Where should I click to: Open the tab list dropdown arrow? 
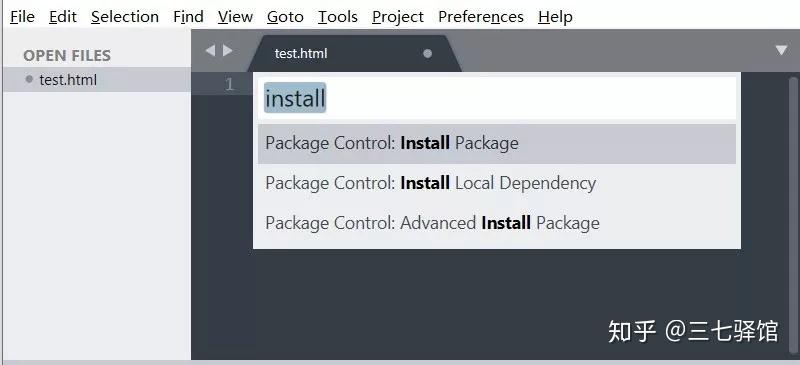781,50
